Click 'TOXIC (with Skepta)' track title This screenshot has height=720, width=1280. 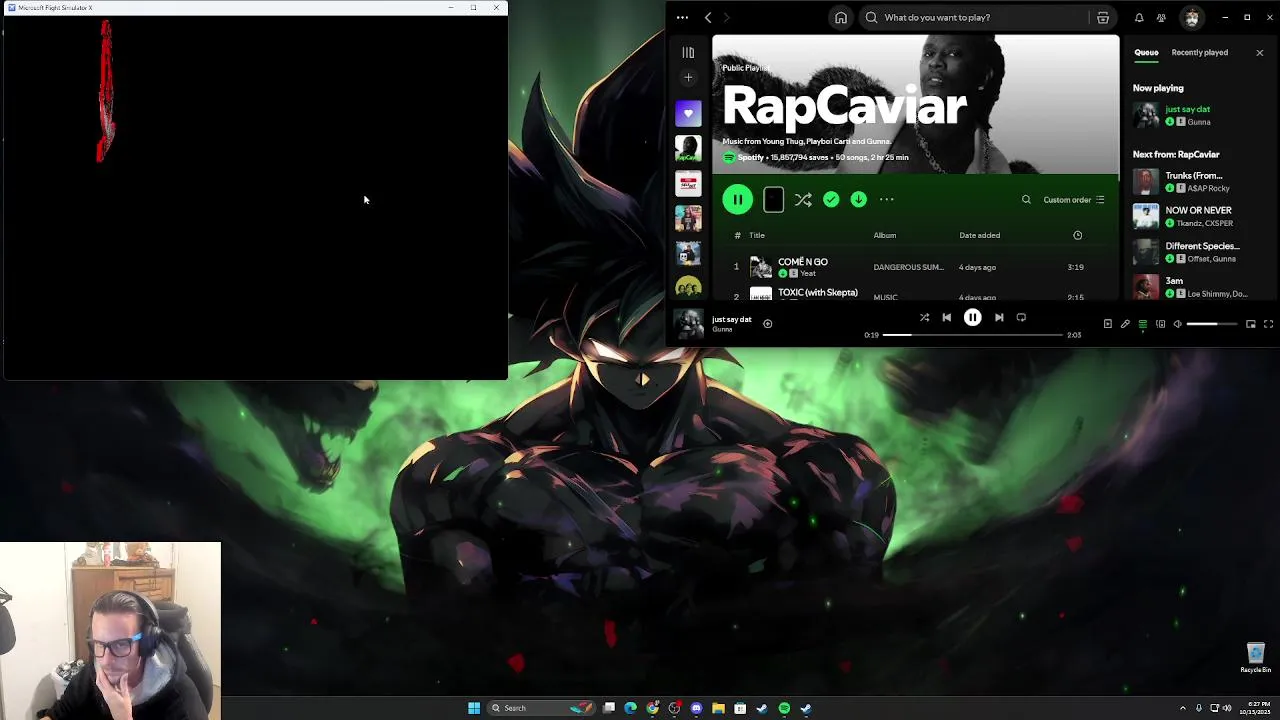(818, 292)
